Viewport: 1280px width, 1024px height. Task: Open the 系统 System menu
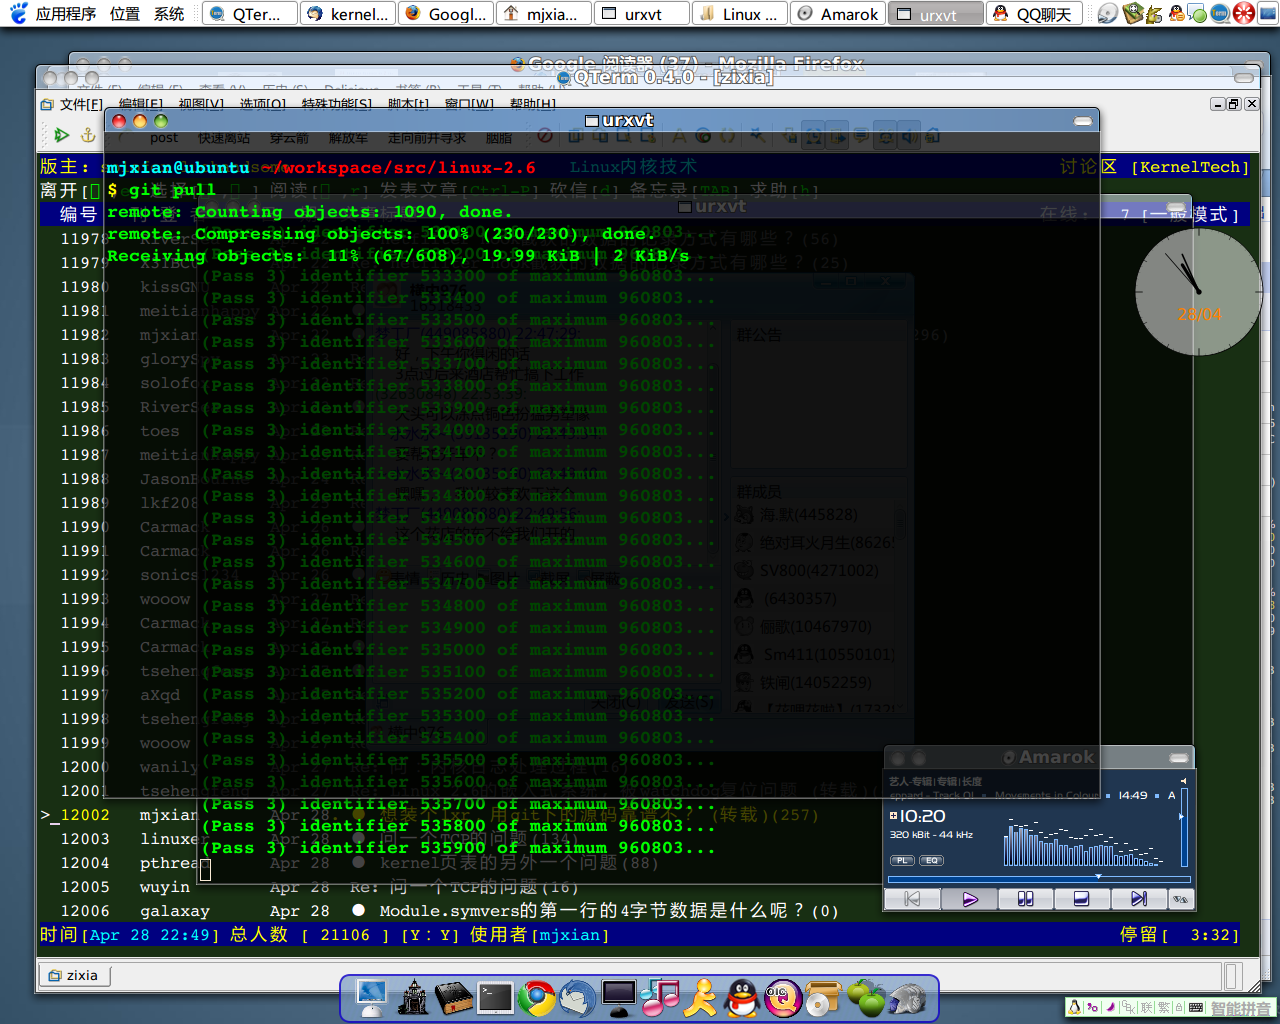169,14
